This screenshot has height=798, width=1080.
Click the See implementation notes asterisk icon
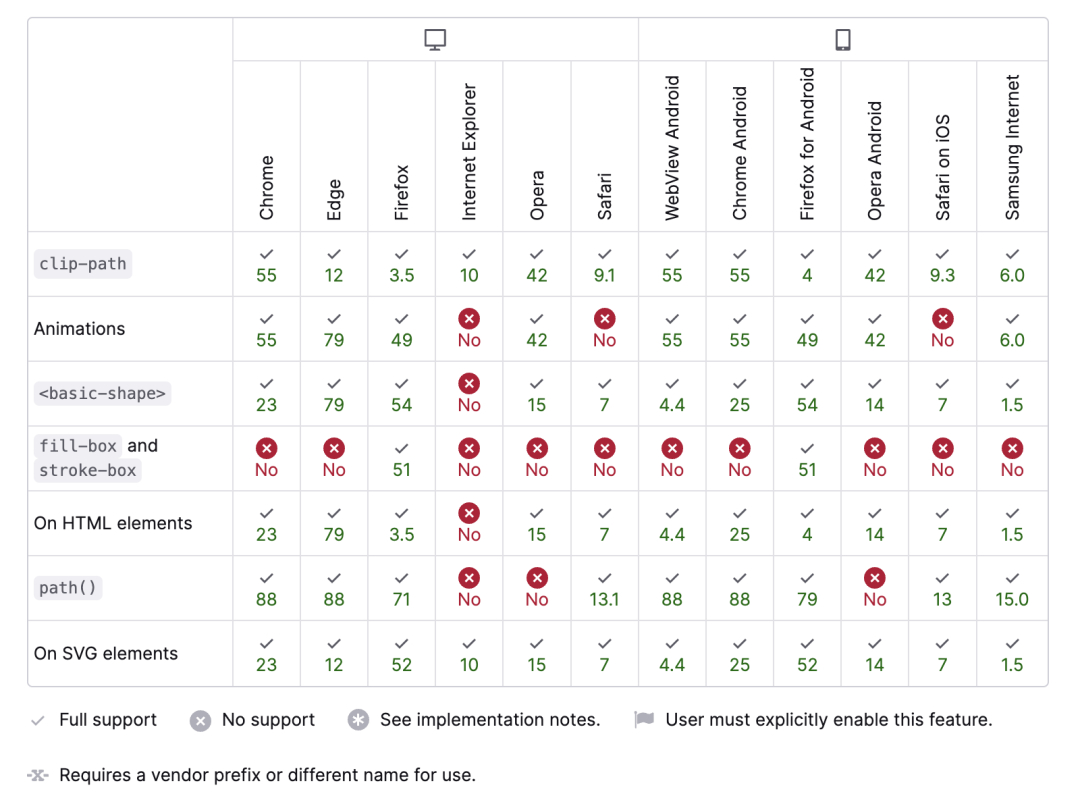point(358,720)
